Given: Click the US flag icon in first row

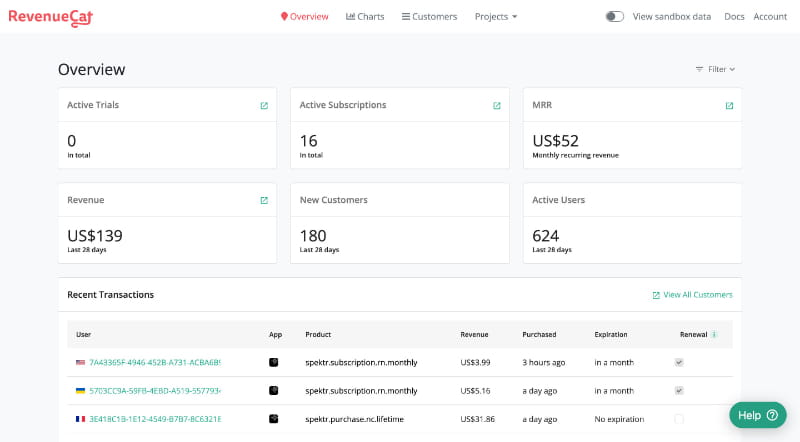Looking at the screenshot, I should click(x=81, y=362).
